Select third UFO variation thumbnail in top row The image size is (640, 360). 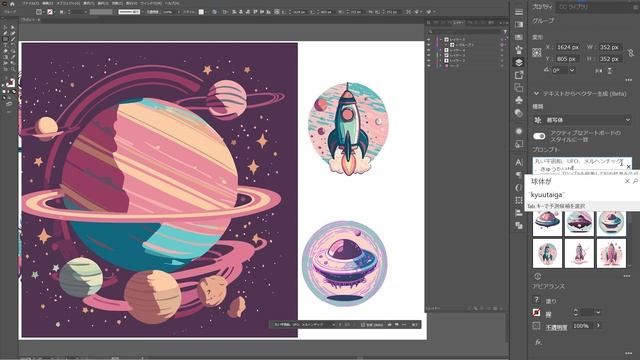pyautogui.click(x=611, y=223)
